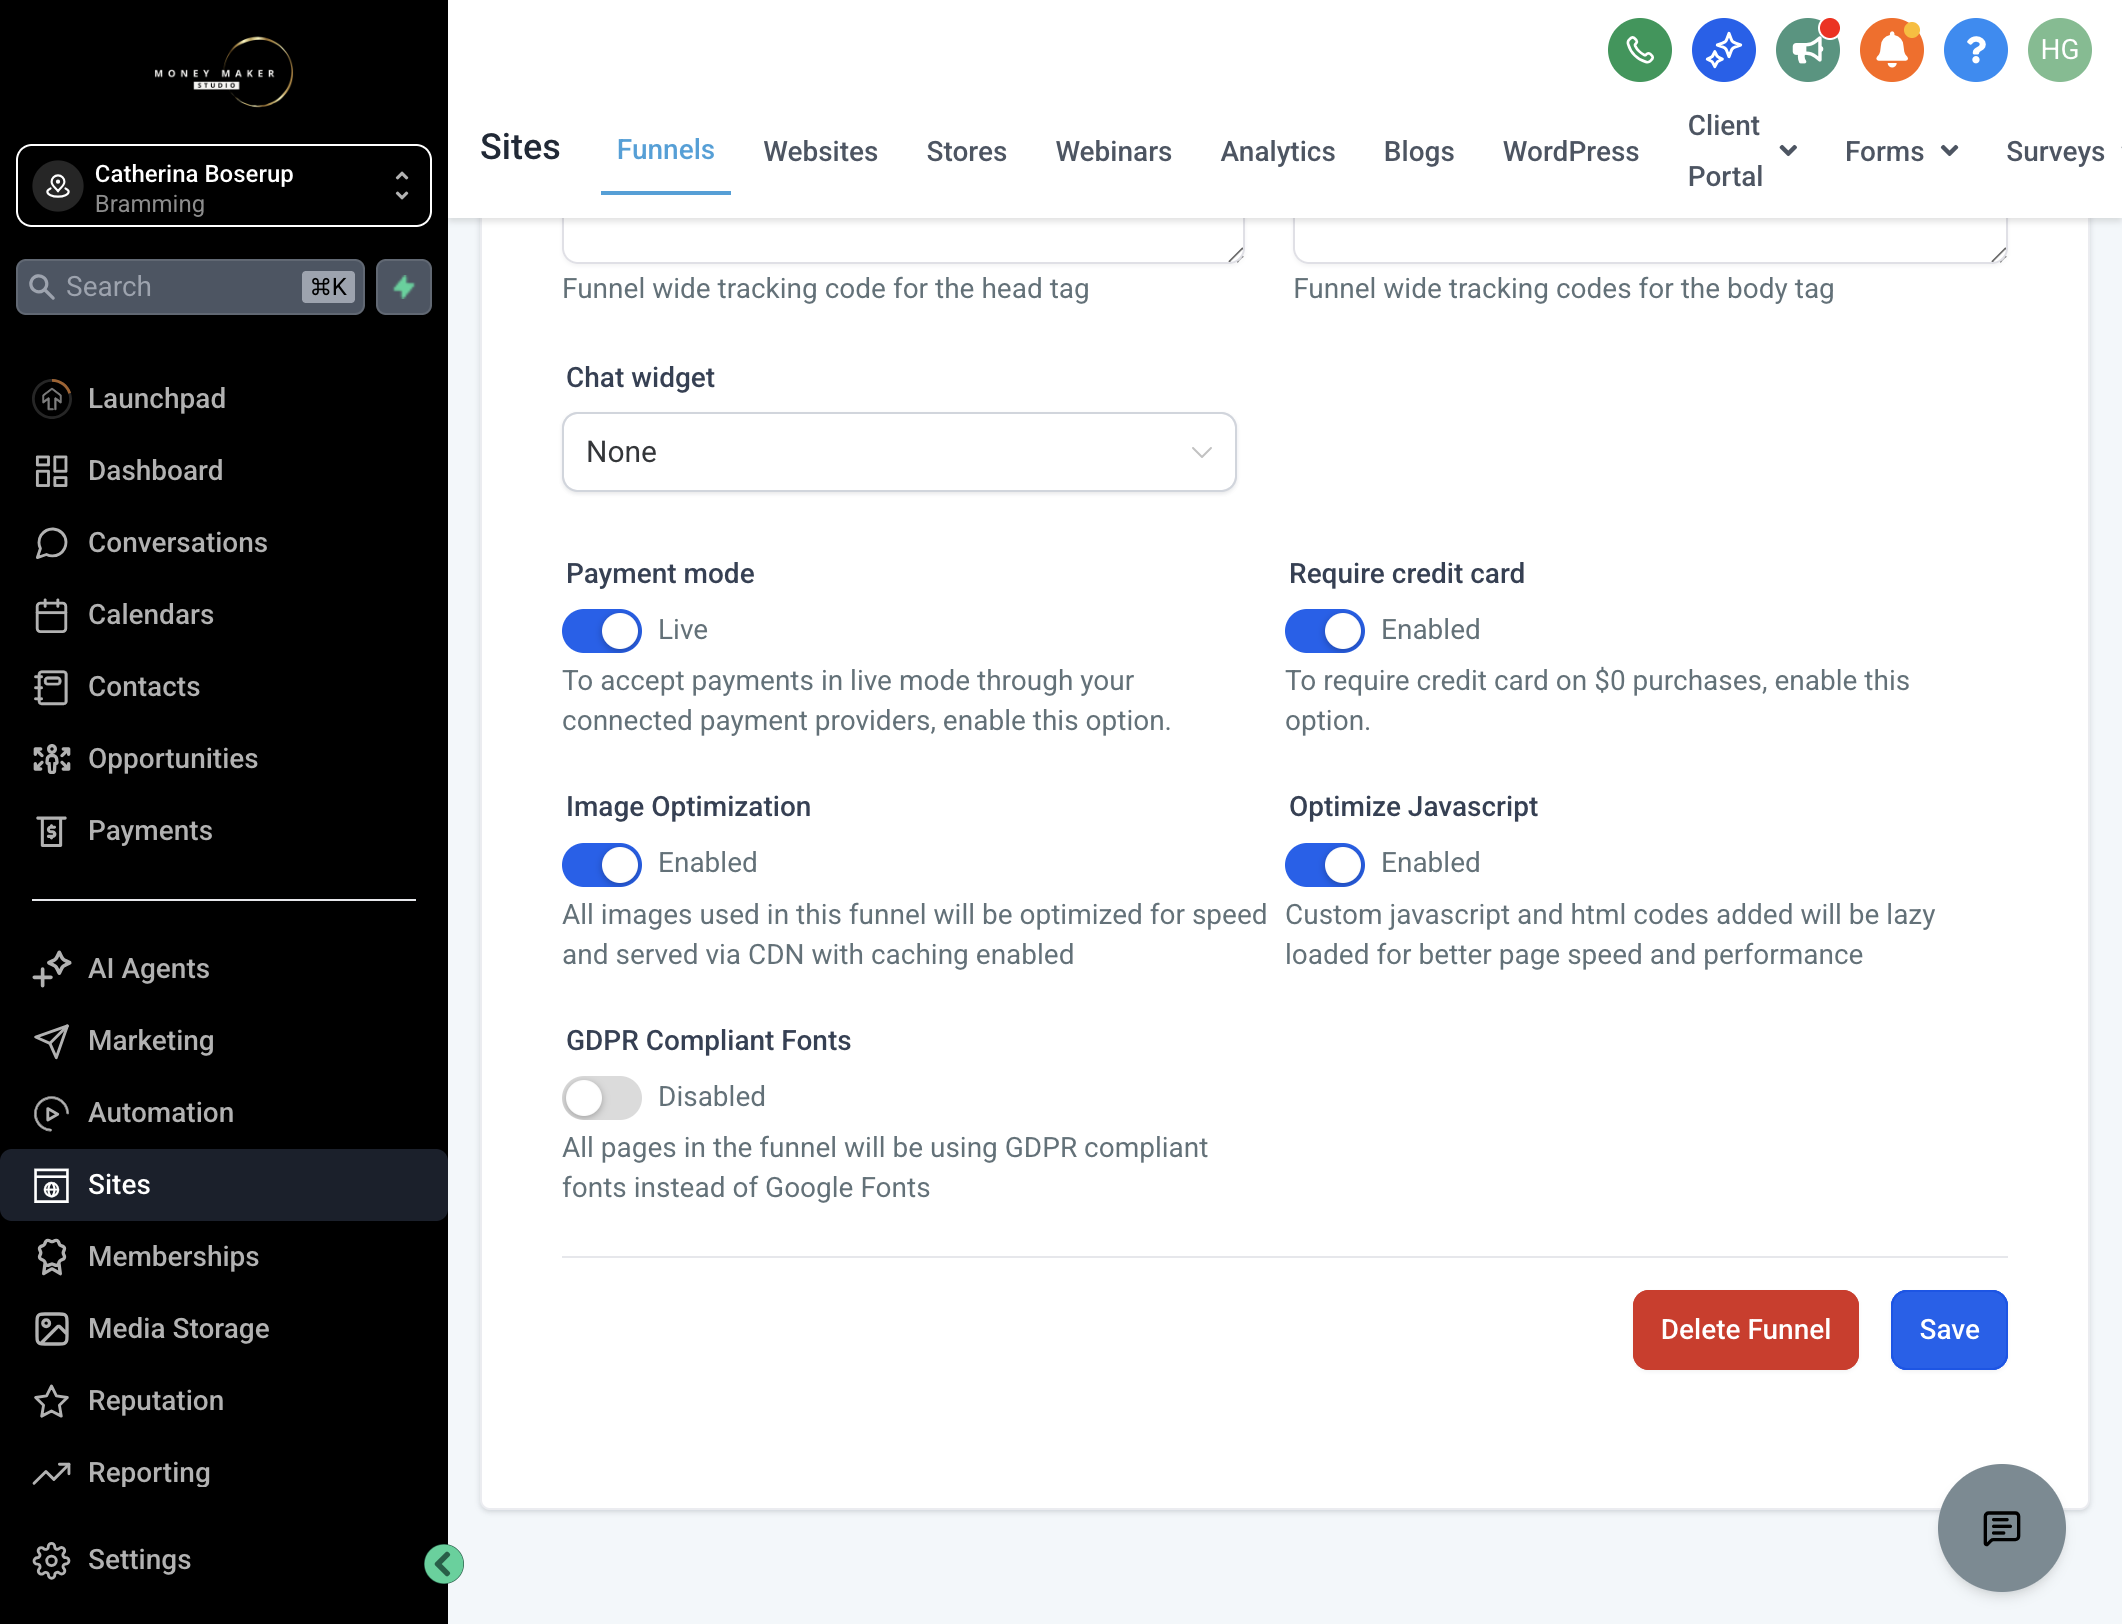Switch to the Websites tab

[821, 151]
